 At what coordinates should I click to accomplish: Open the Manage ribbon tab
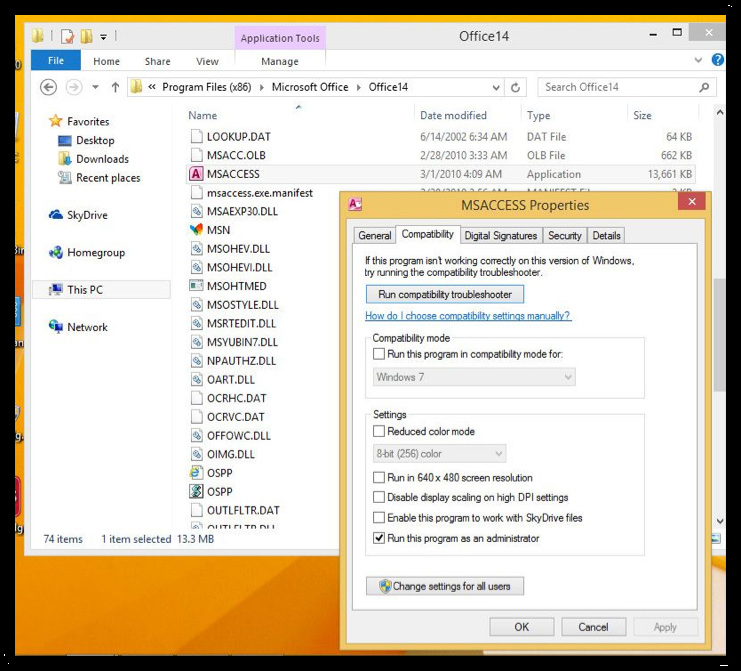click(x=280, y=61)
